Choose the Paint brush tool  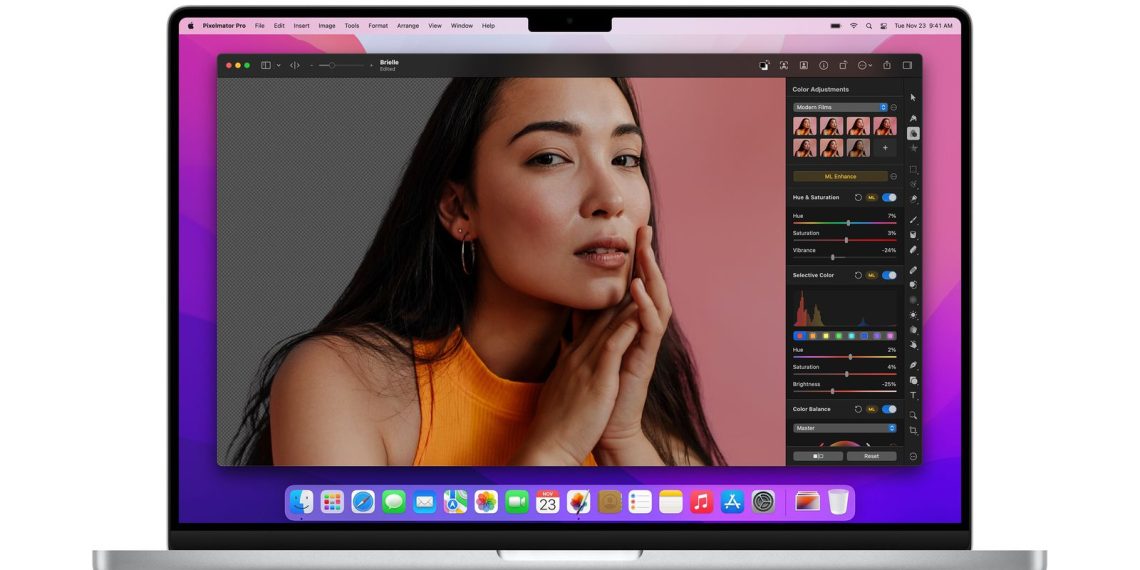coord(913,220)
